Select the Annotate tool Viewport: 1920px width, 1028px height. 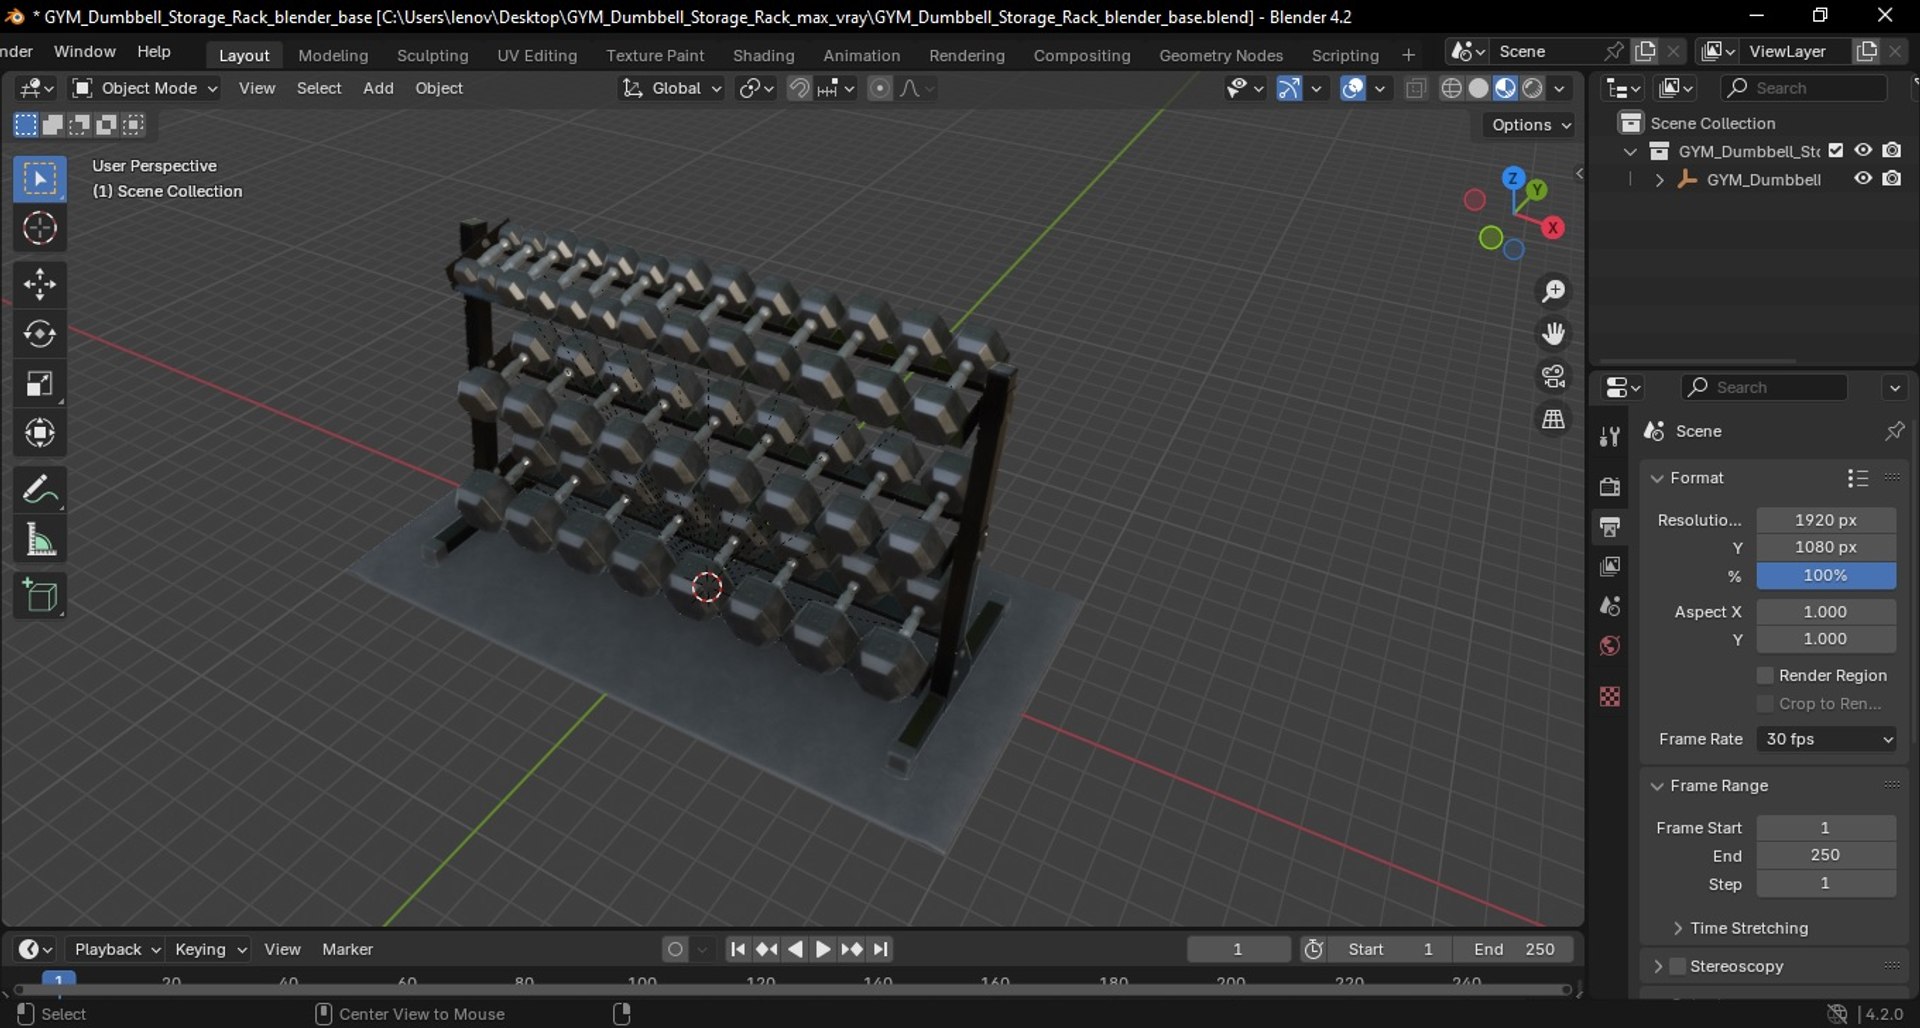40,490
